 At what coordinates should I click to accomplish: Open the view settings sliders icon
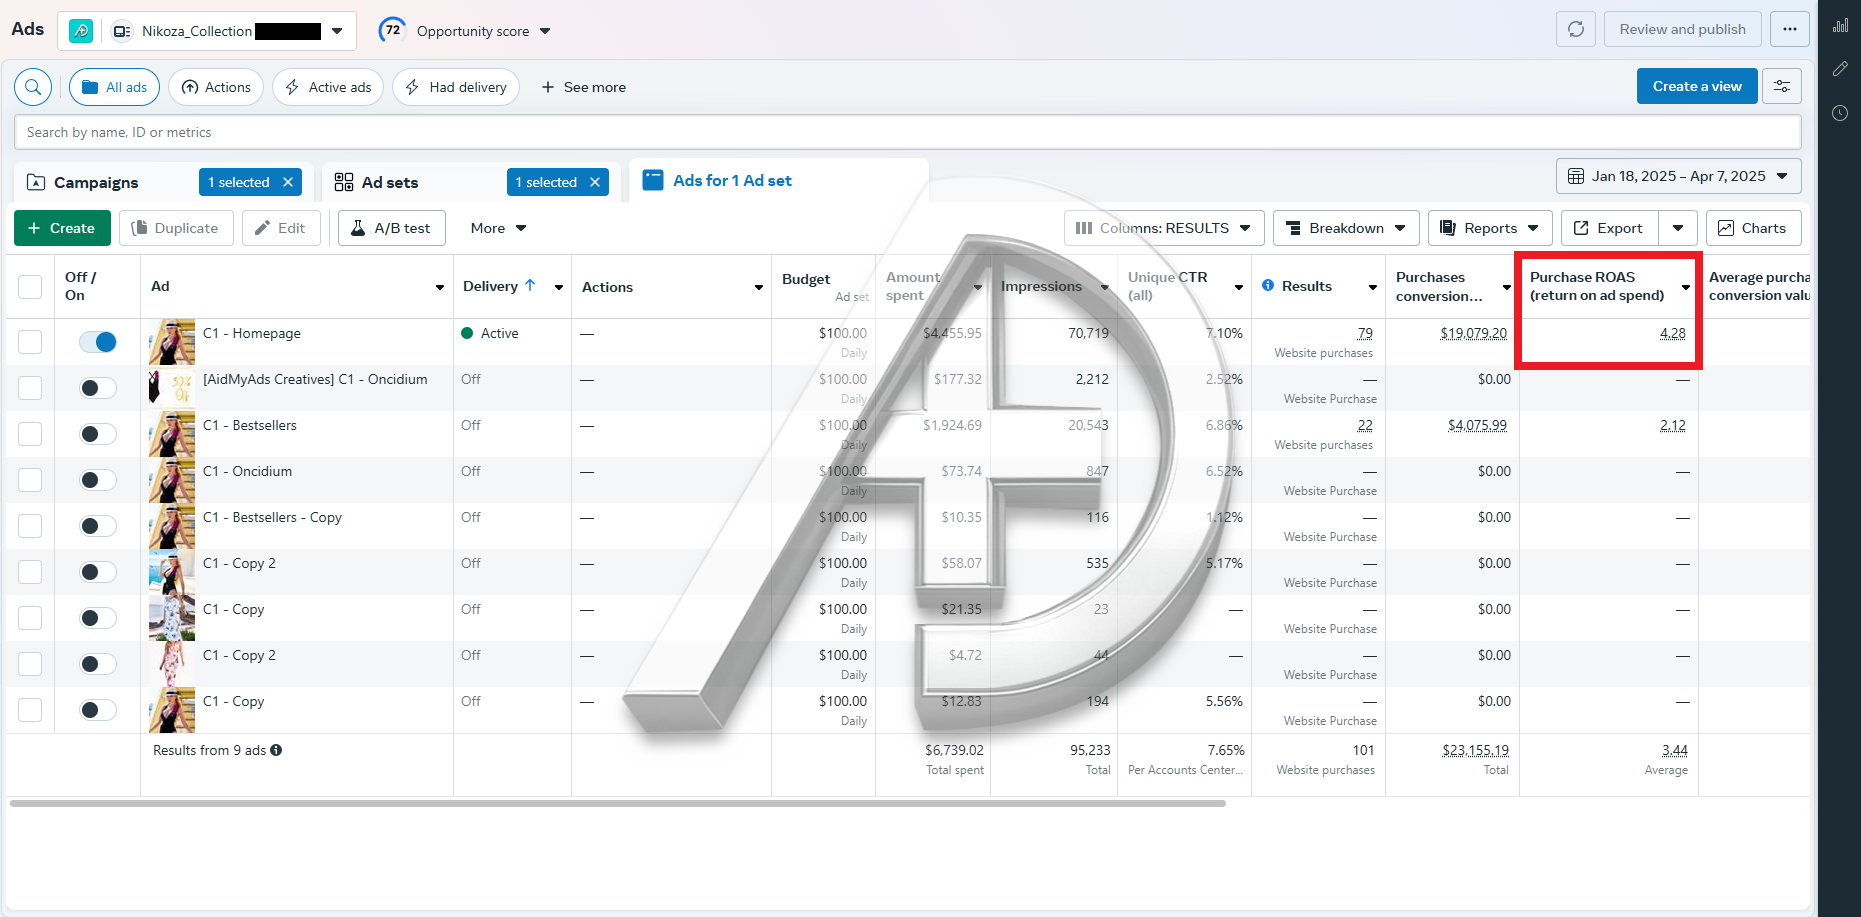coord(1781,87)
